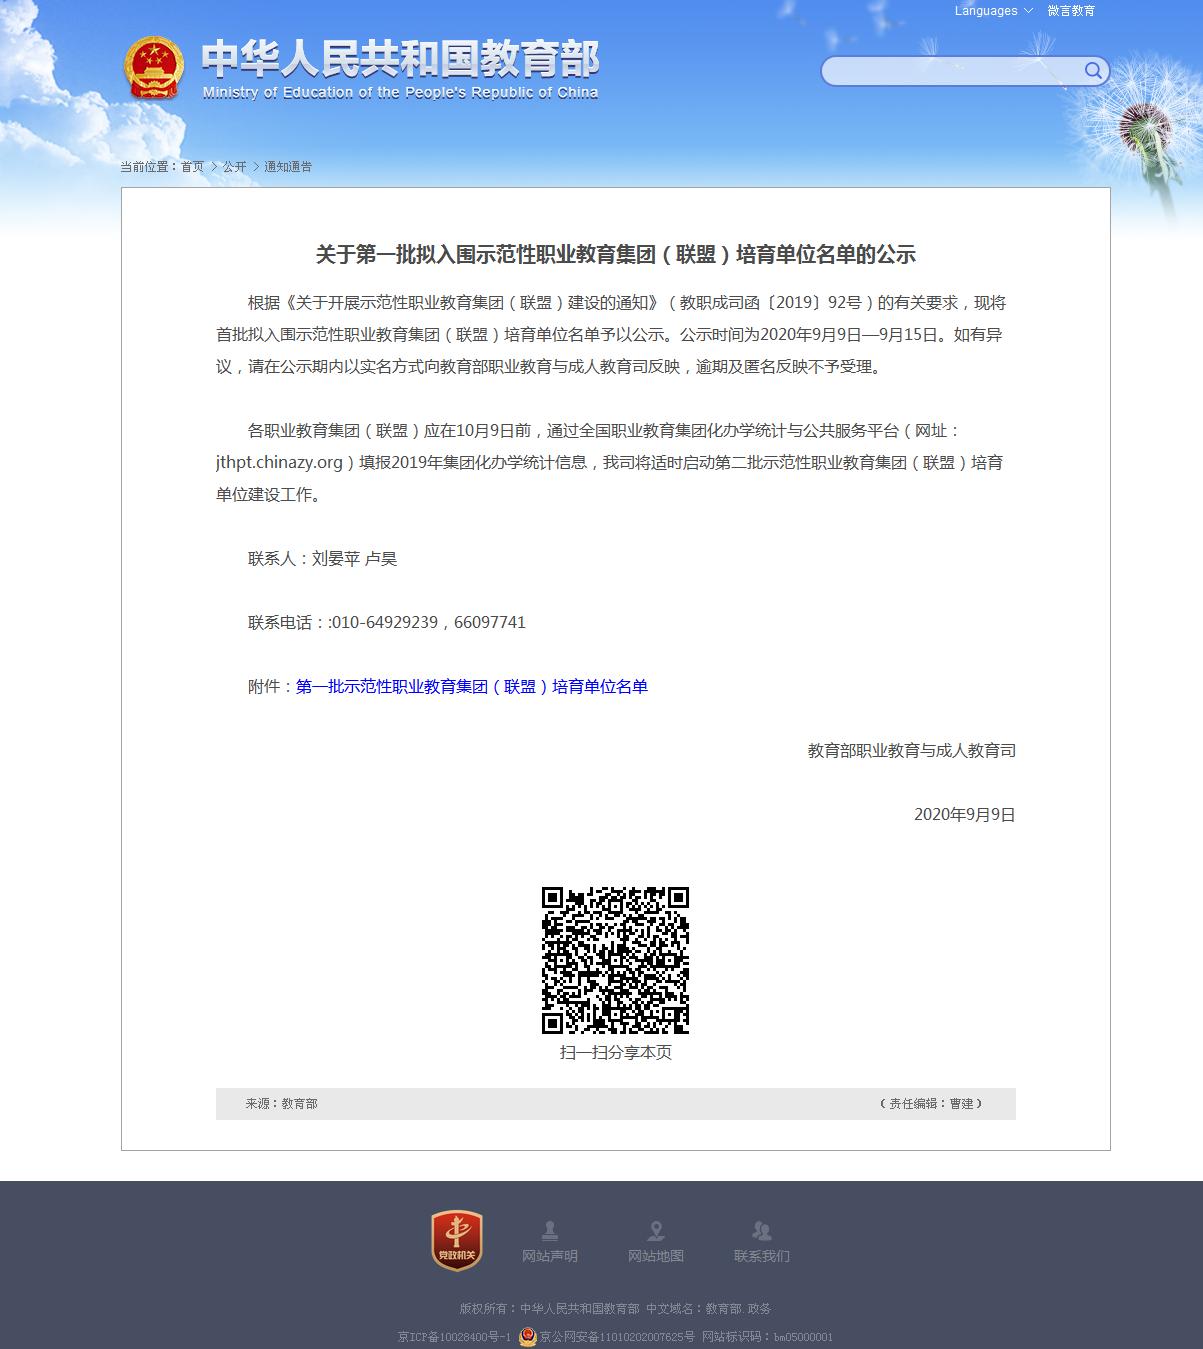Click the 中华人民共和国教育部 header title

[400, 60]
